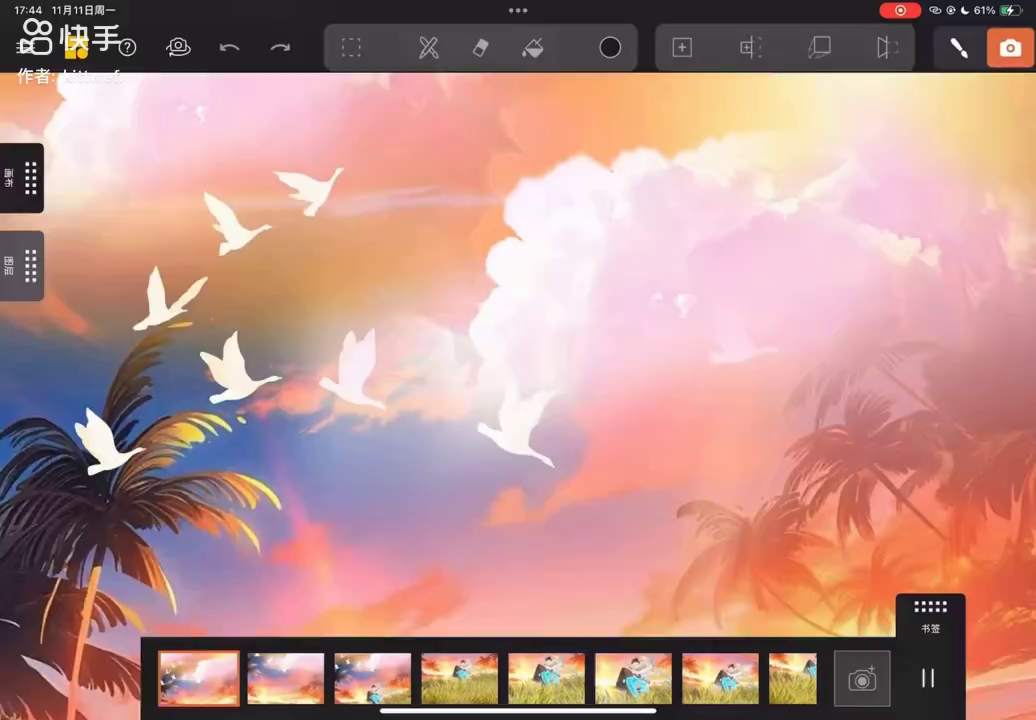Viewport: 1036px width, 720px height.
Task: Open the black color swatch circle
Action: (x=610, y=48)
